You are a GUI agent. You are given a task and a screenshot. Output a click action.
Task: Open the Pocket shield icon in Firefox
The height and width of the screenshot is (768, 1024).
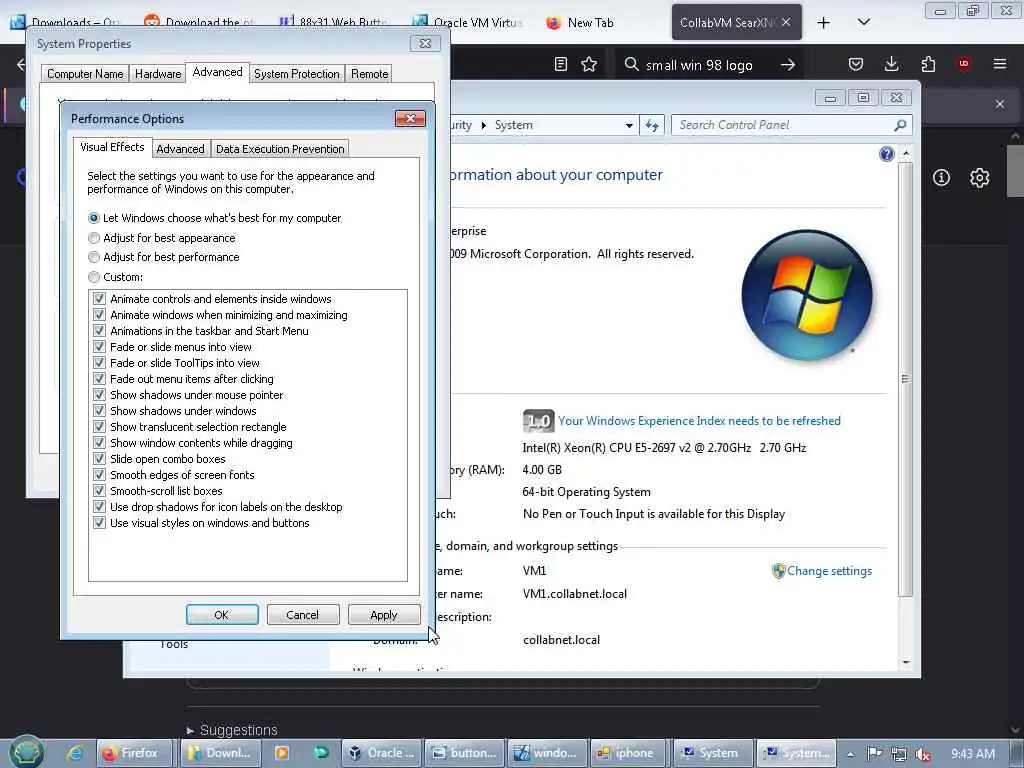click(x=856, y=64)
